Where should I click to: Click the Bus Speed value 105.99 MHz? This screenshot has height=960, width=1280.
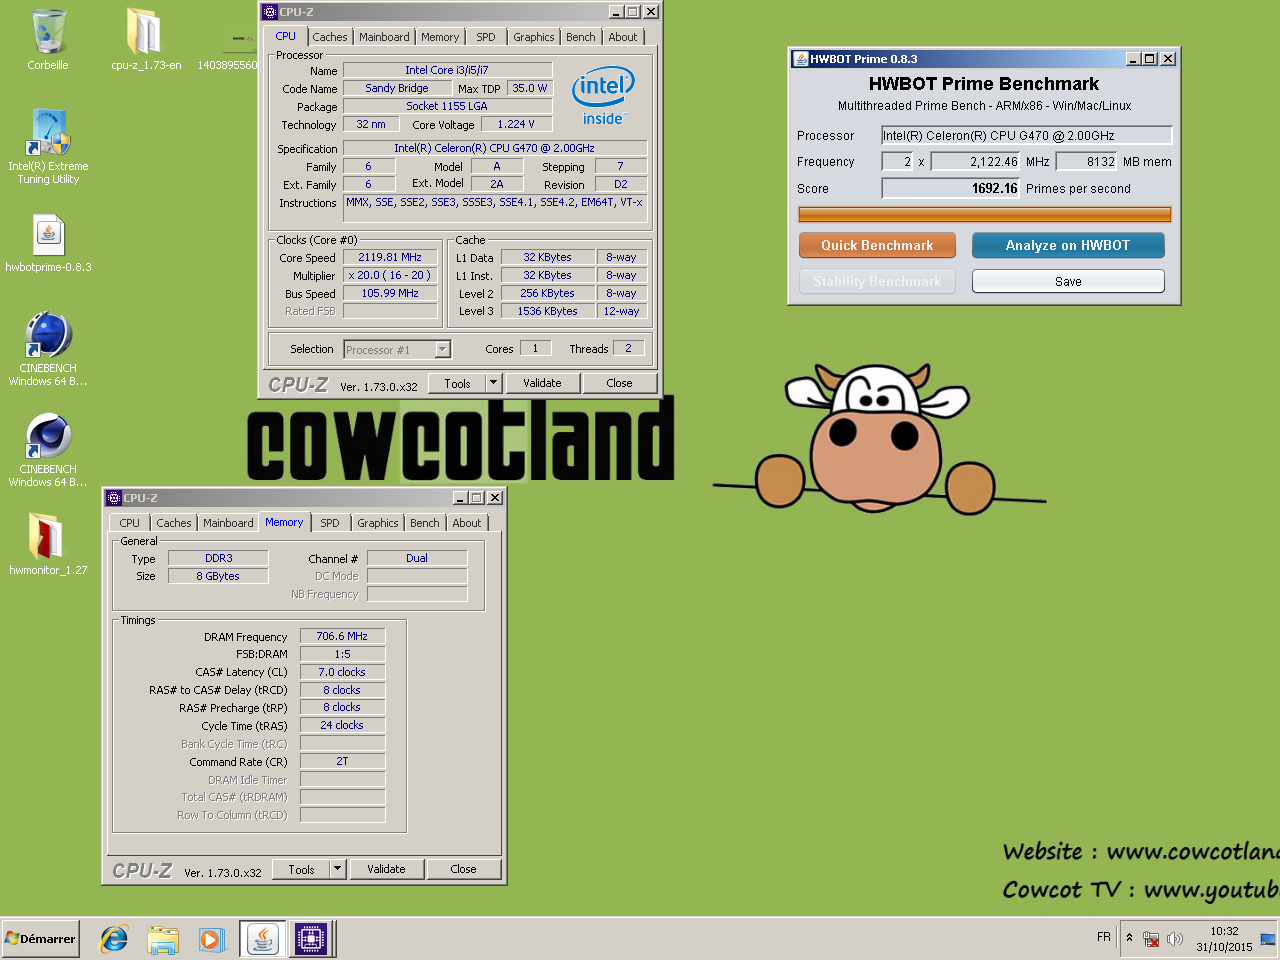390,293
